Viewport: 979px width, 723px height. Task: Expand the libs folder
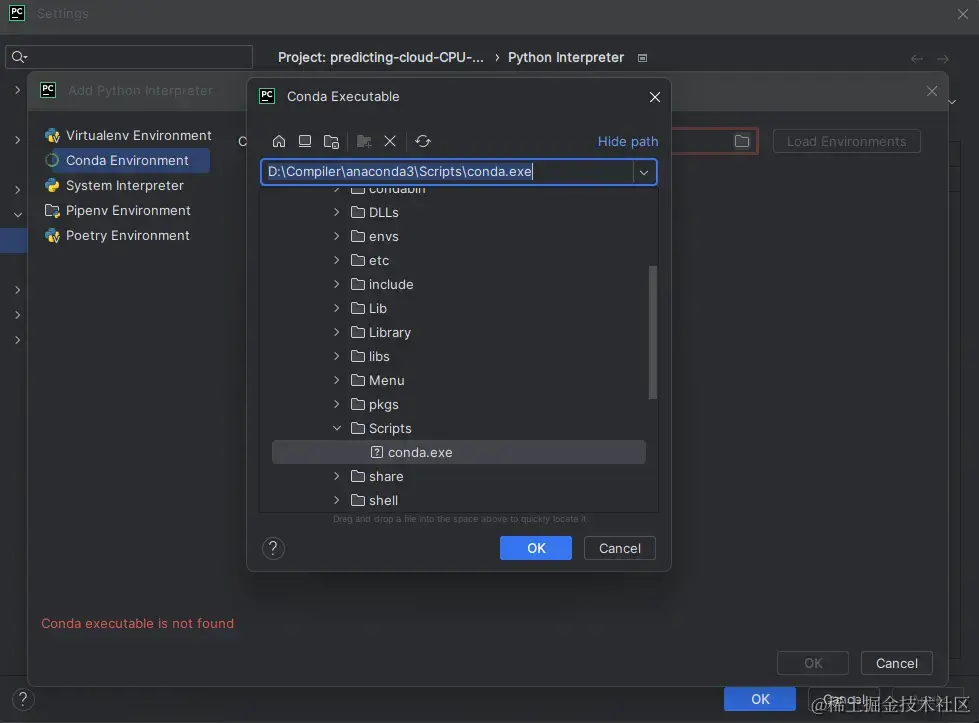click(337, 356)
